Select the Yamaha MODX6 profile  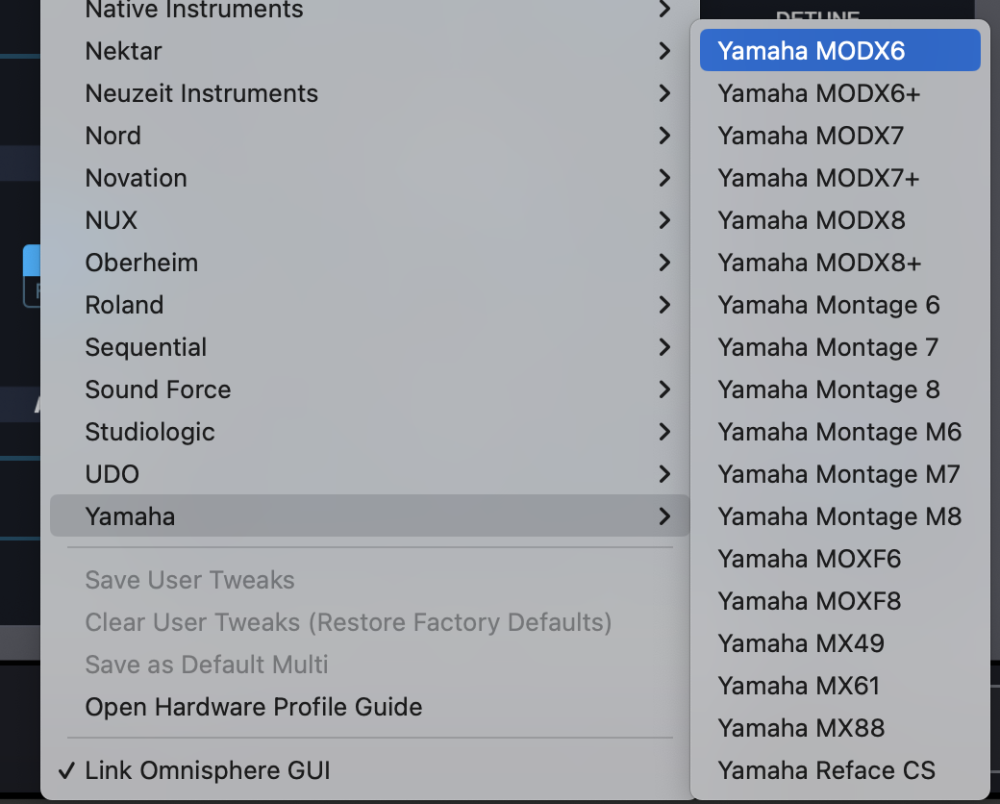point(811,51)
